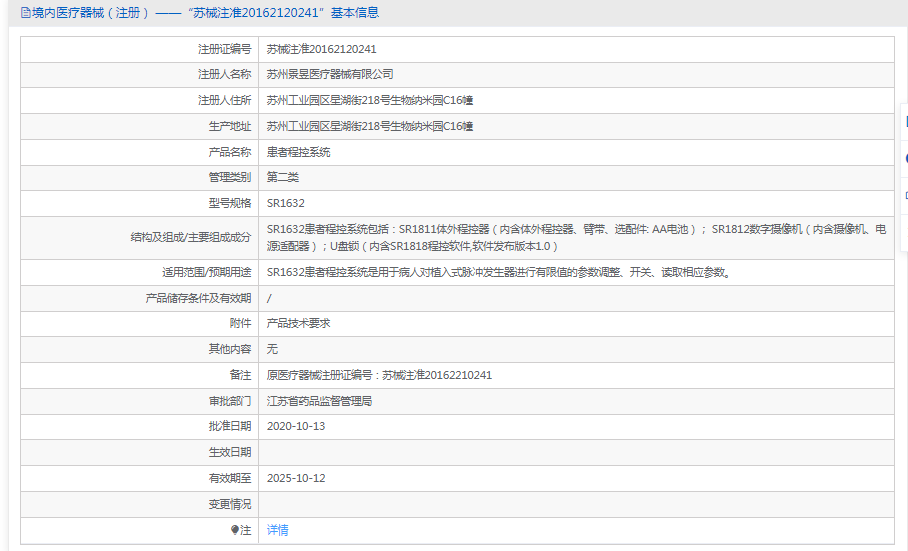The height and width of the screenshot is (551, 908).
Task: Select the 注册人住所 row label
Action: 225,100
